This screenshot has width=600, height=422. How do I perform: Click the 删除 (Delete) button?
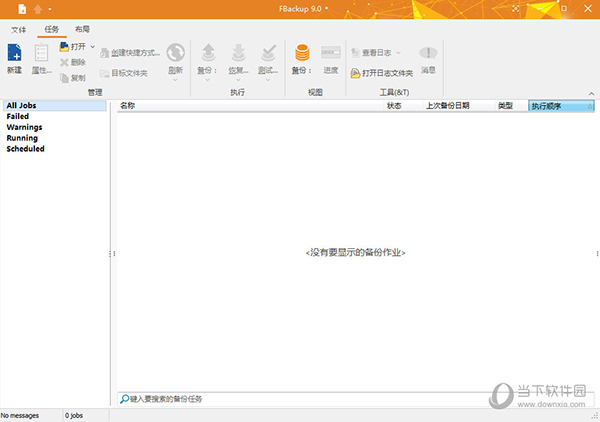point(73,62)
